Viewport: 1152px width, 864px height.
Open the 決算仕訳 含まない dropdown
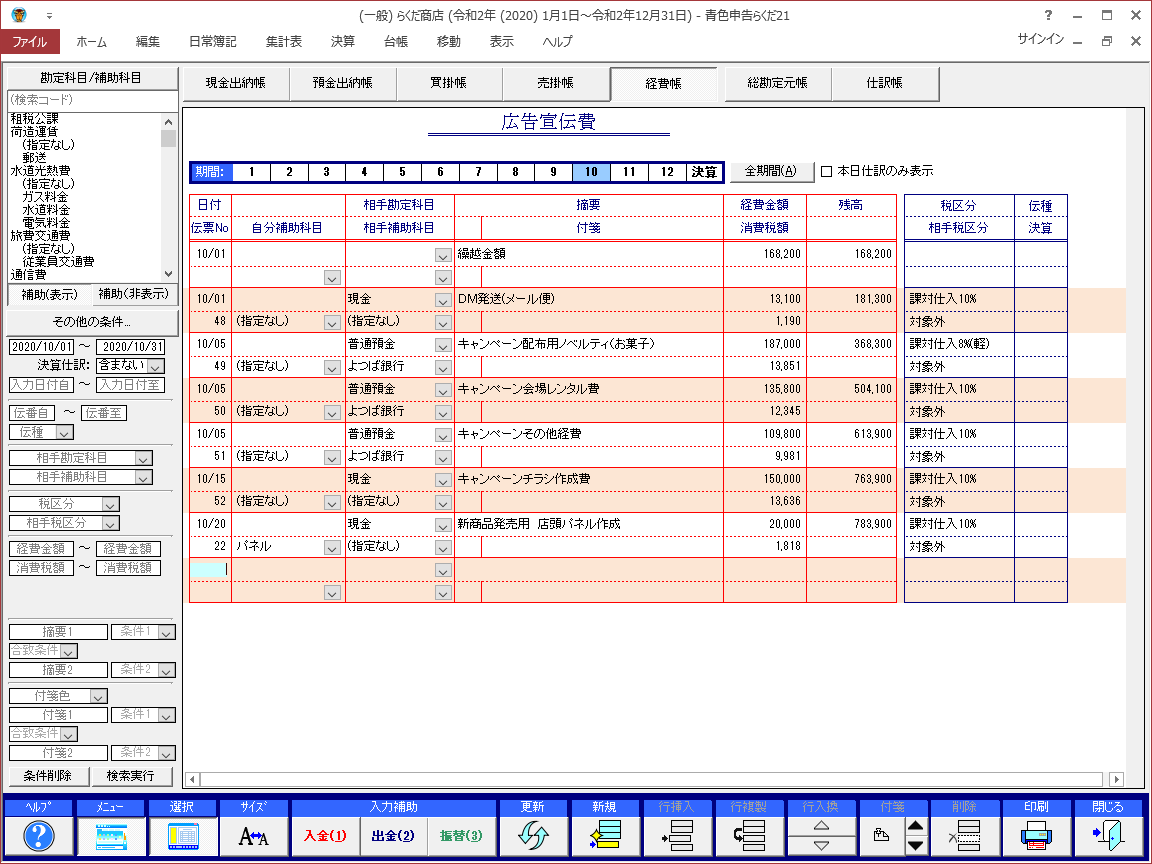click(x=156, y=366)
